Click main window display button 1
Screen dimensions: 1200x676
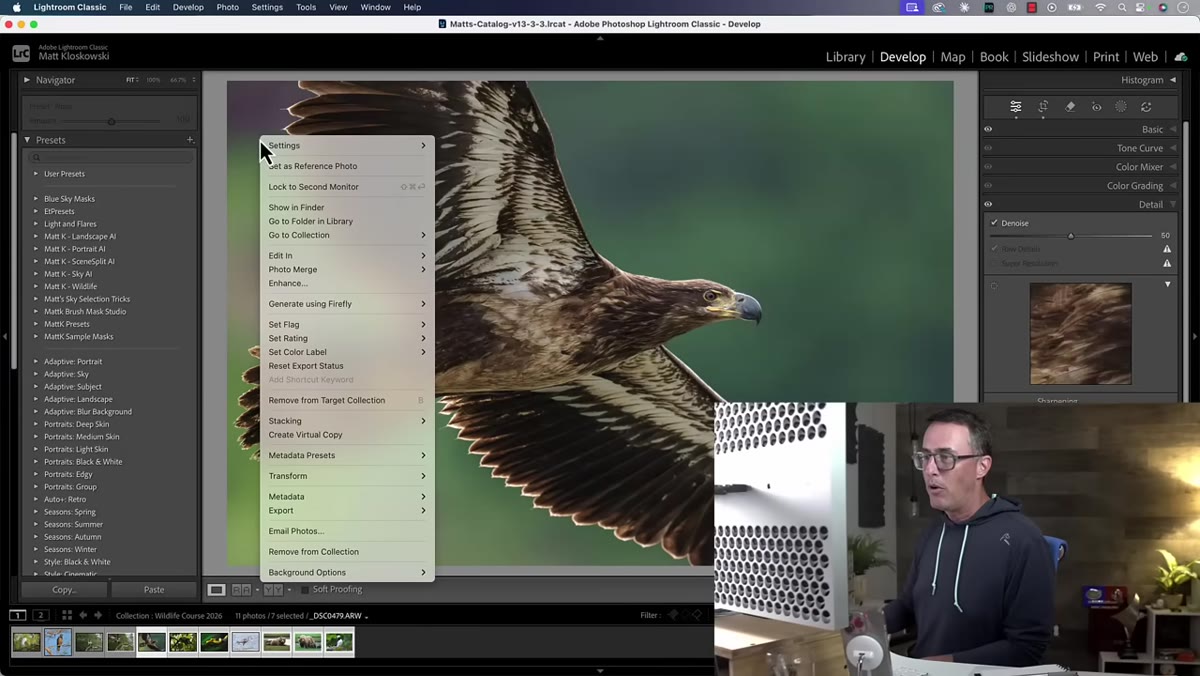(18, 615)
